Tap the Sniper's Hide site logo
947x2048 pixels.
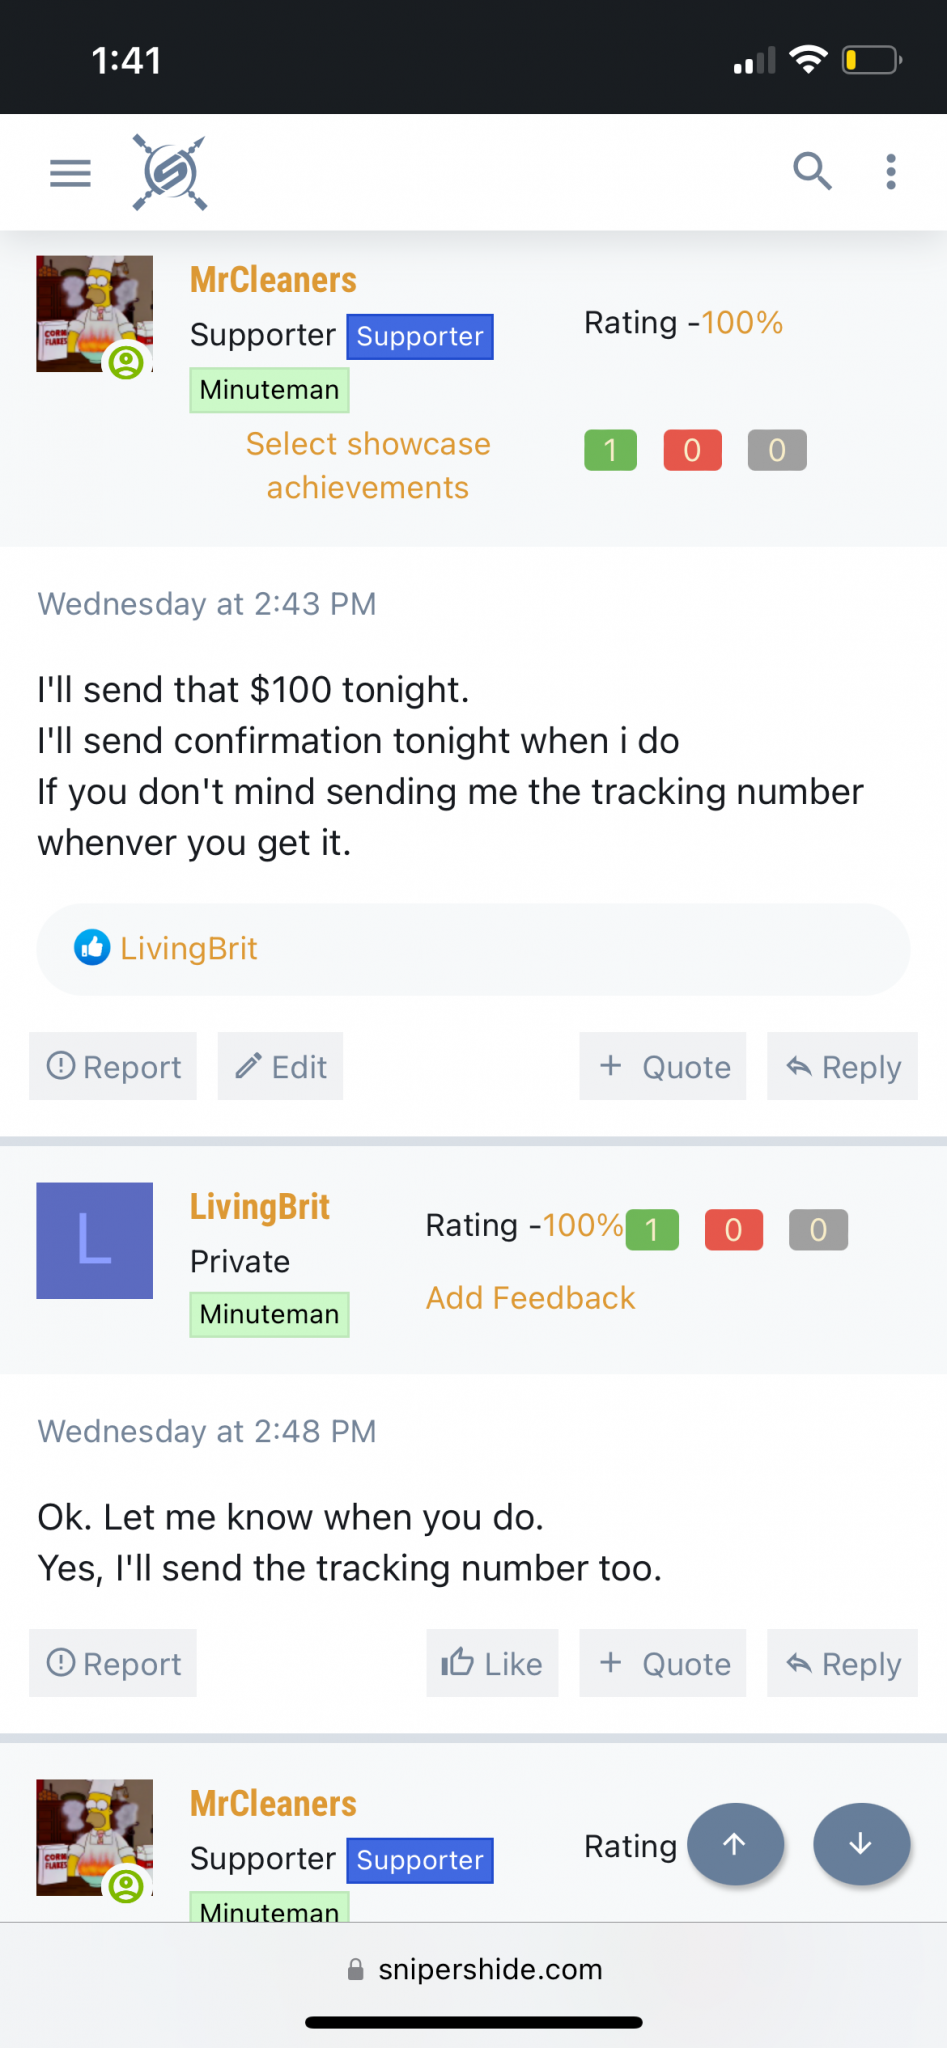coord(170,173)
